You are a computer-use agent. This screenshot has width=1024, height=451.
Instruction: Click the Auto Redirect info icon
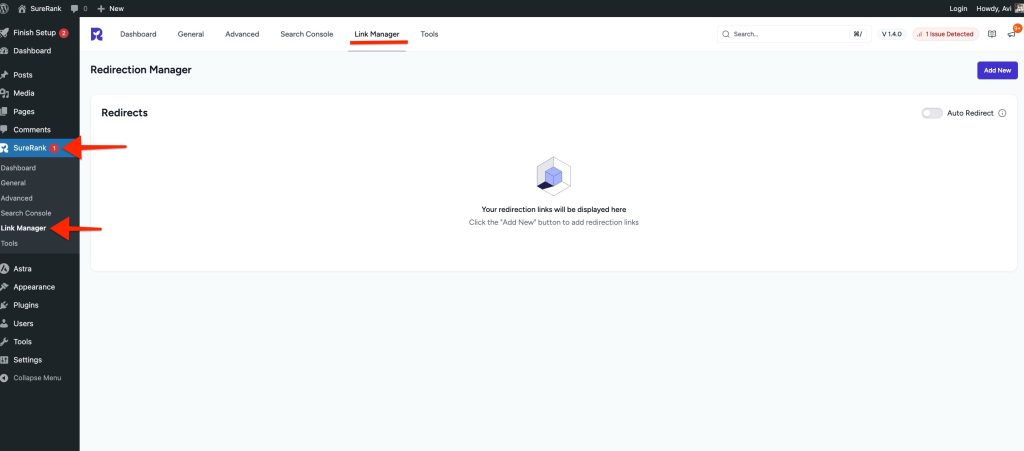tap(1002, 113)
